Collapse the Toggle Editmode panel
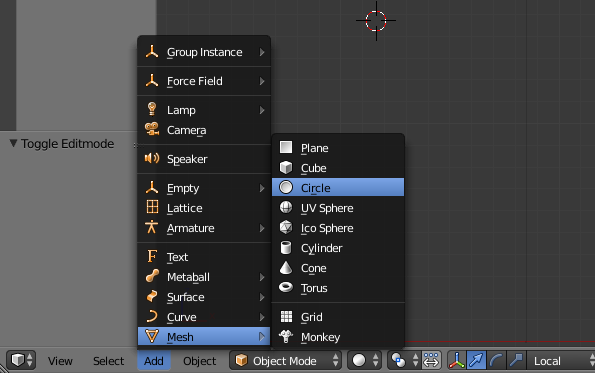The image size is (595, 373). 13,143
